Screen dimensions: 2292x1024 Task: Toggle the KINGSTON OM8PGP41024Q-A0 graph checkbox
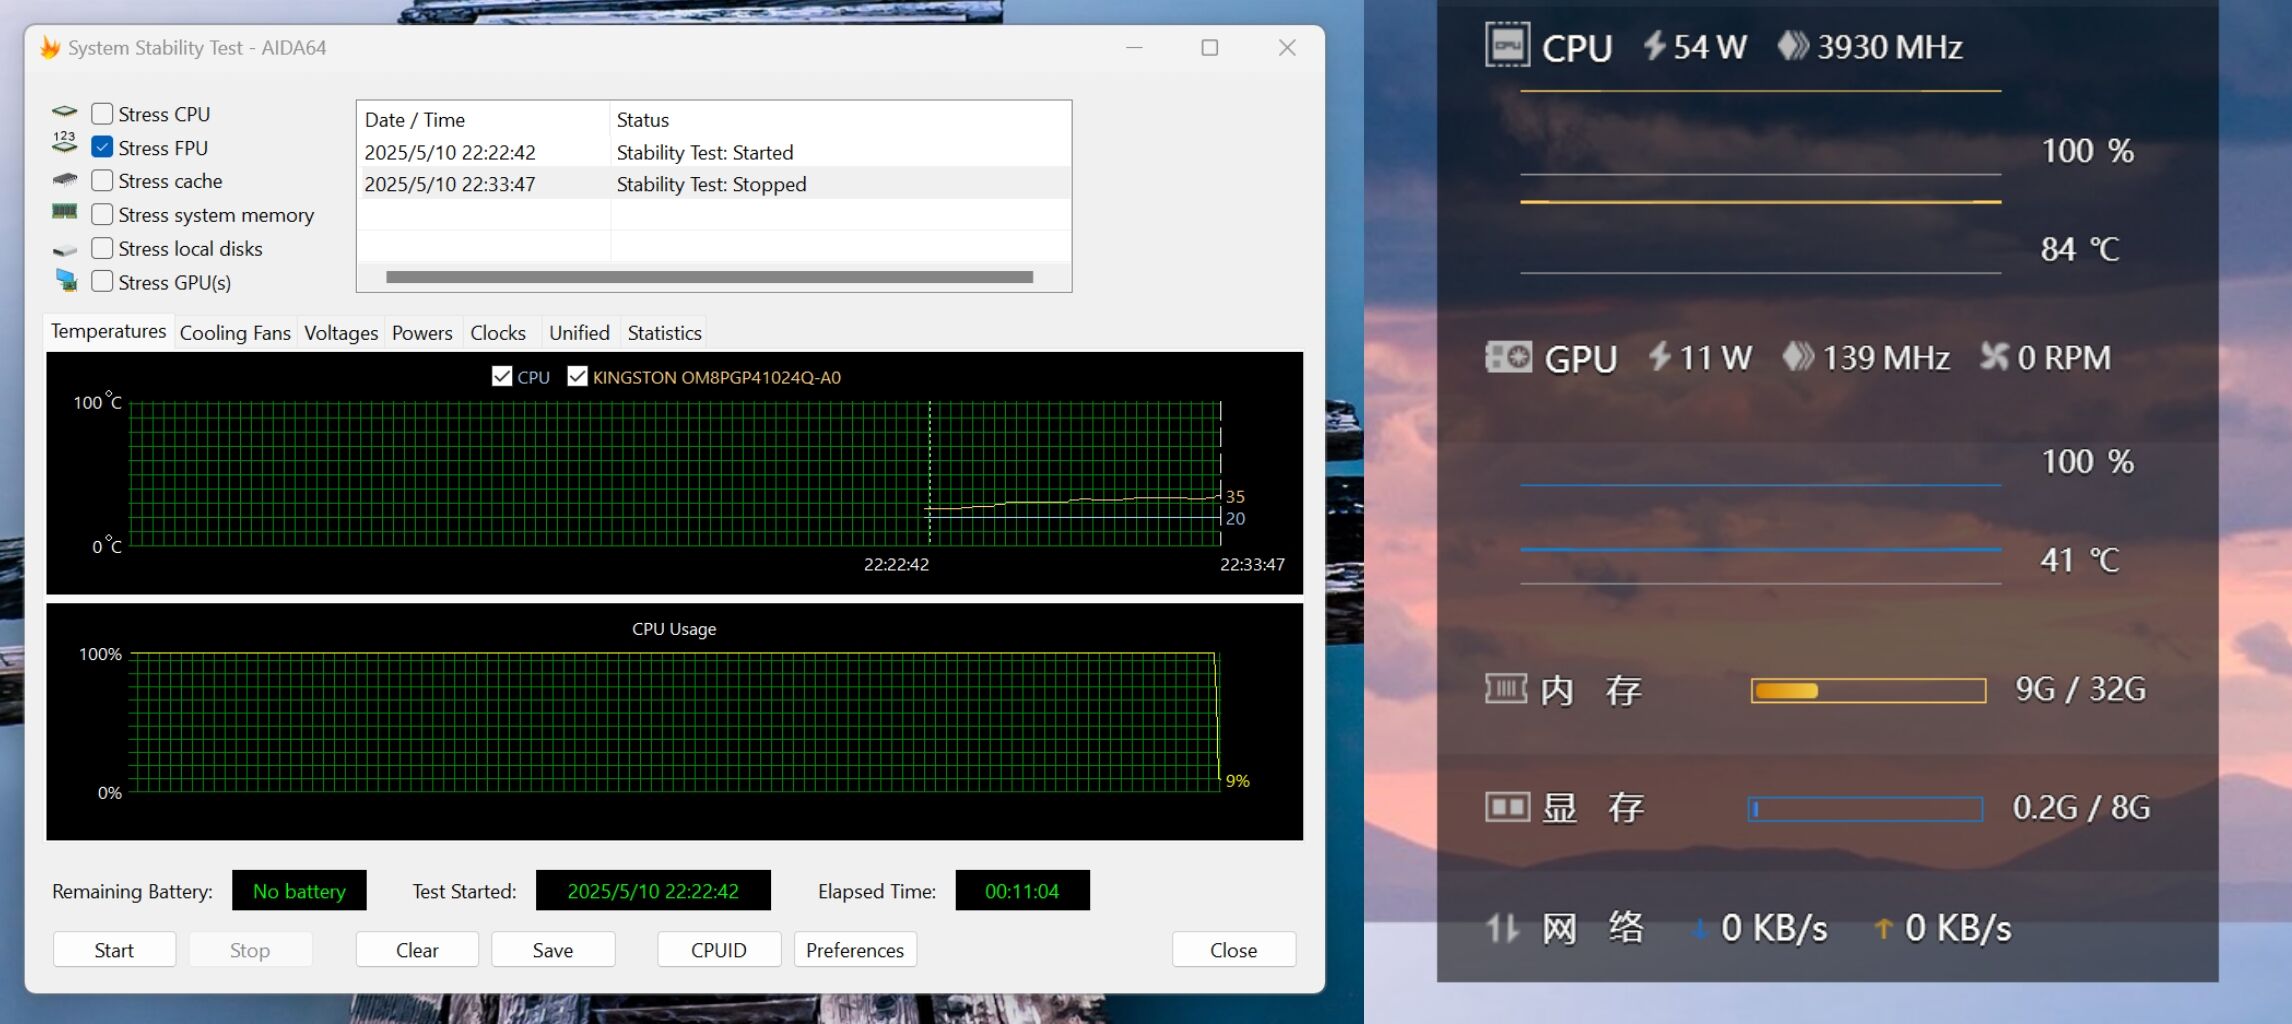[577, 376]
